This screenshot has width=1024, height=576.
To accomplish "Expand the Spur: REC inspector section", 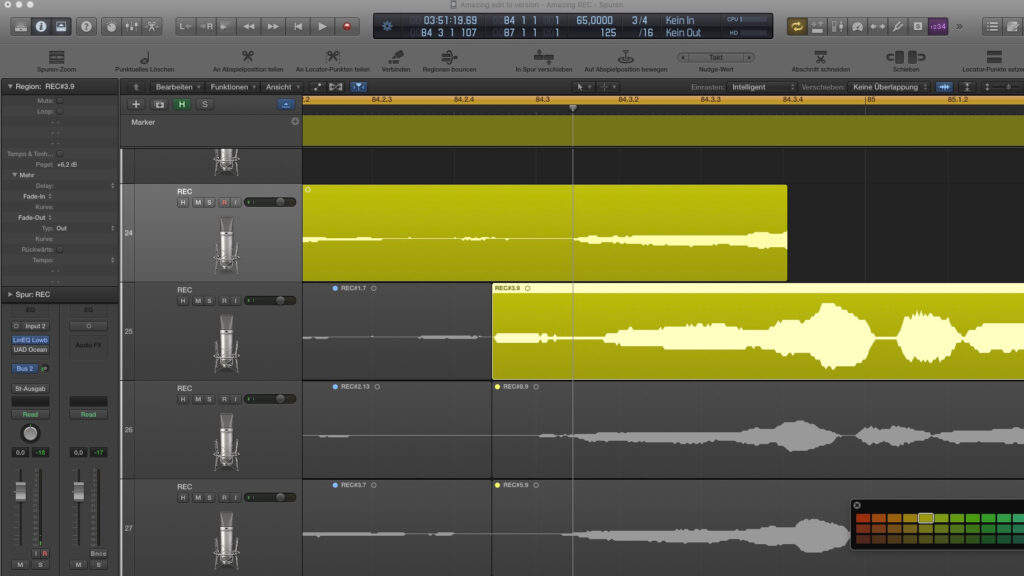I will point(10,295).
